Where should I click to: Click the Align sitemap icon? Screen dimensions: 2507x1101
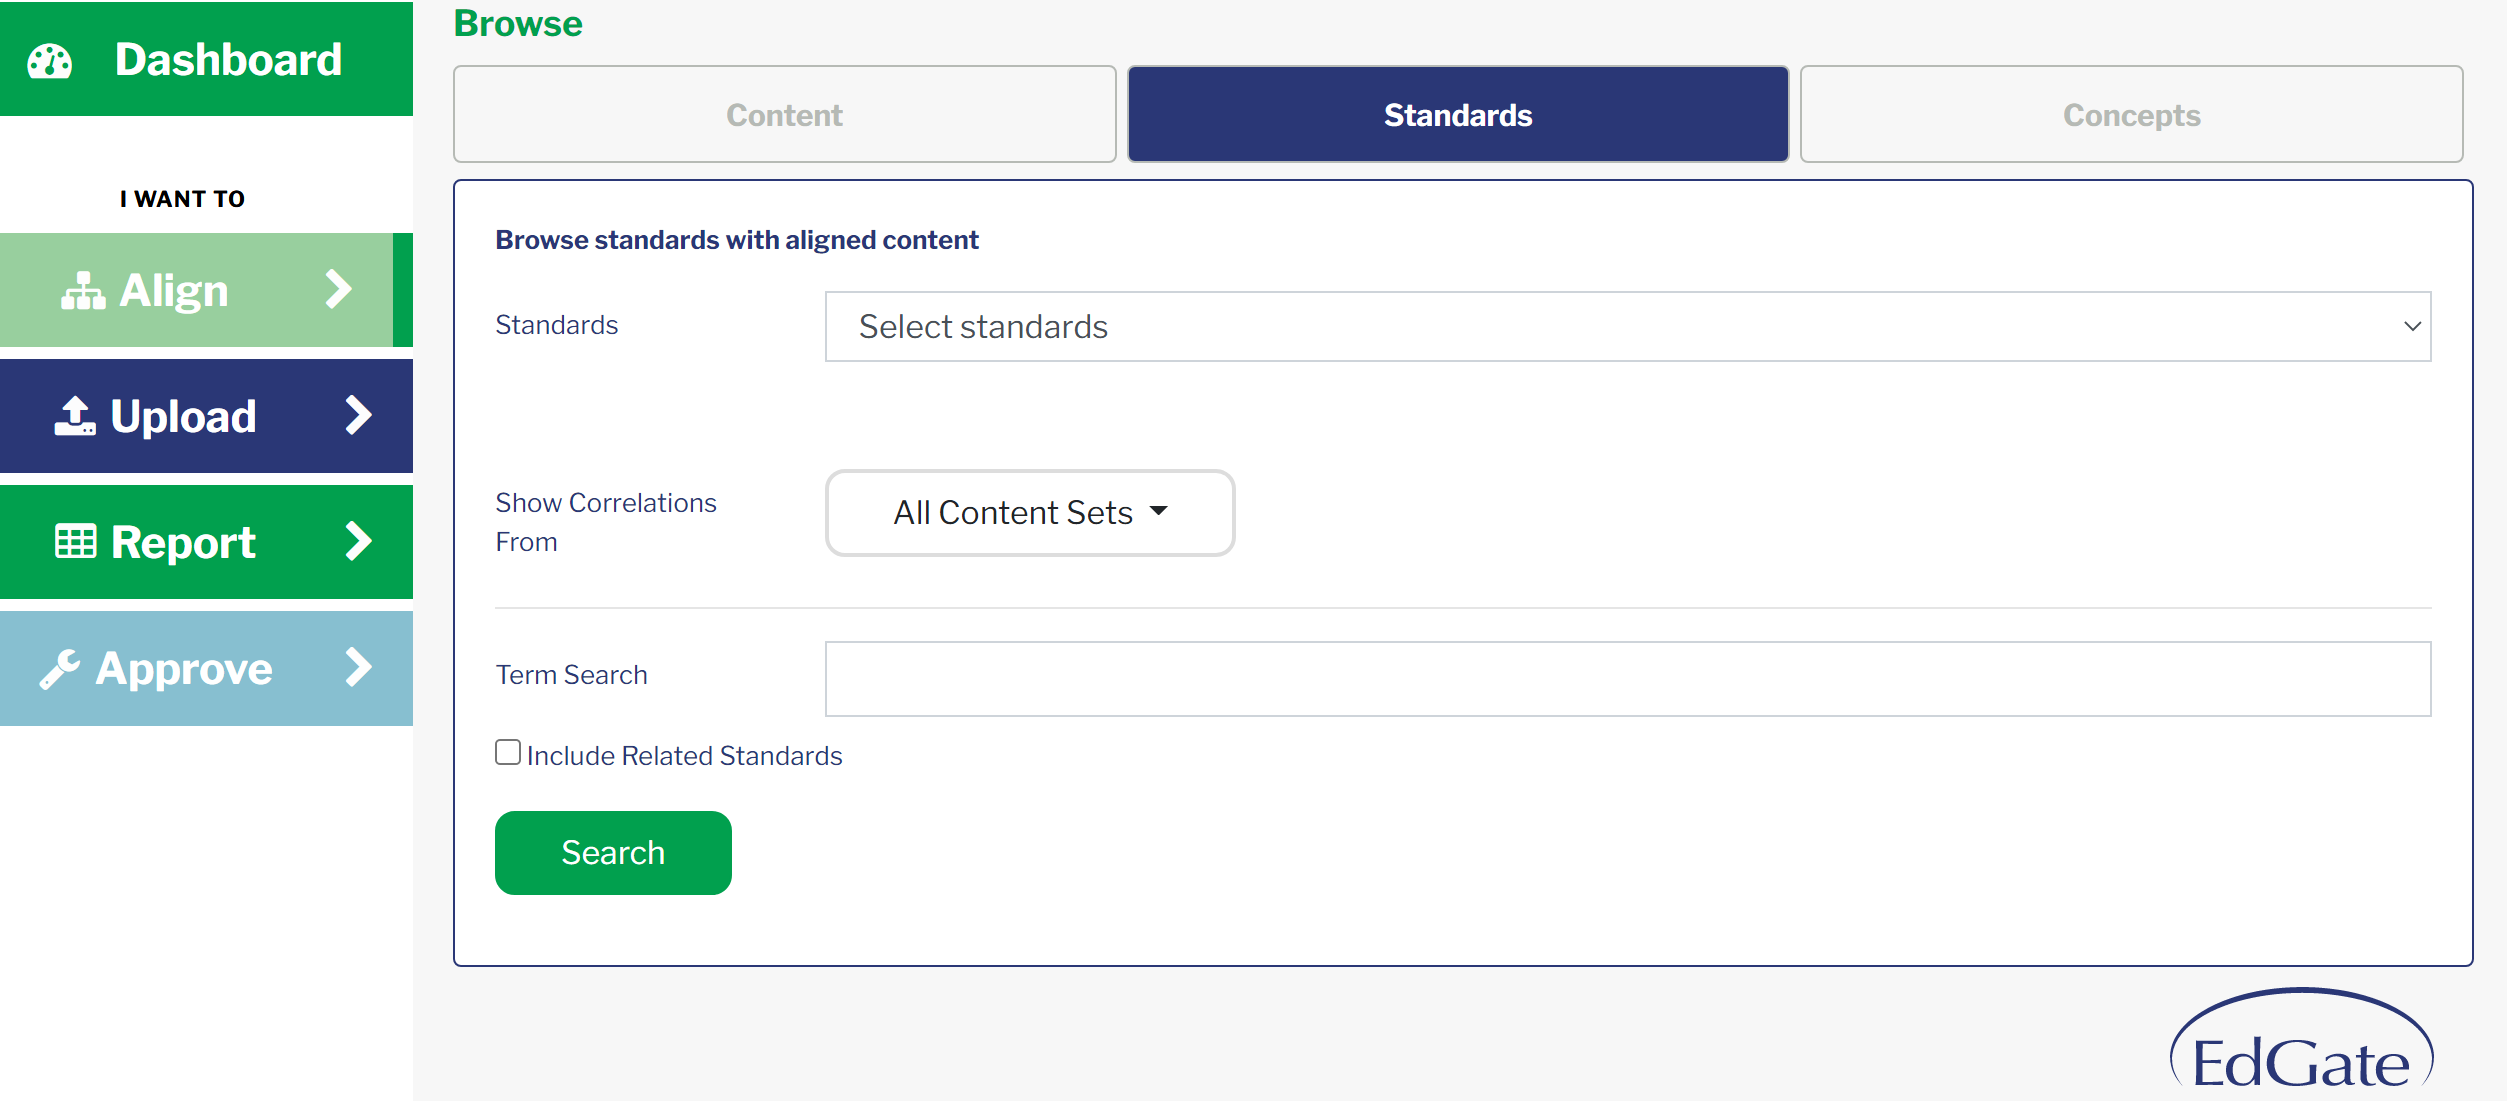(83, 291)
